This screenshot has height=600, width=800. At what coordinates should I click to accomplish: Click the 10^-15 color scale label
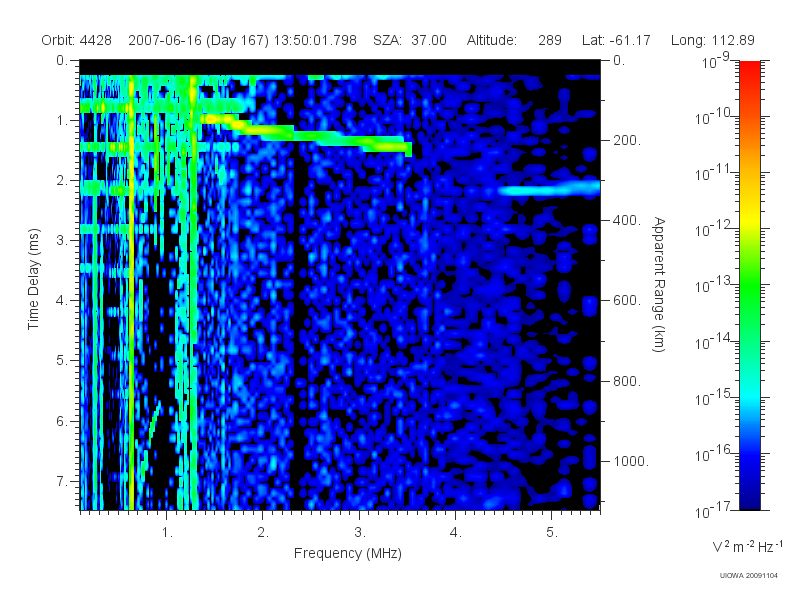point(714,397)
